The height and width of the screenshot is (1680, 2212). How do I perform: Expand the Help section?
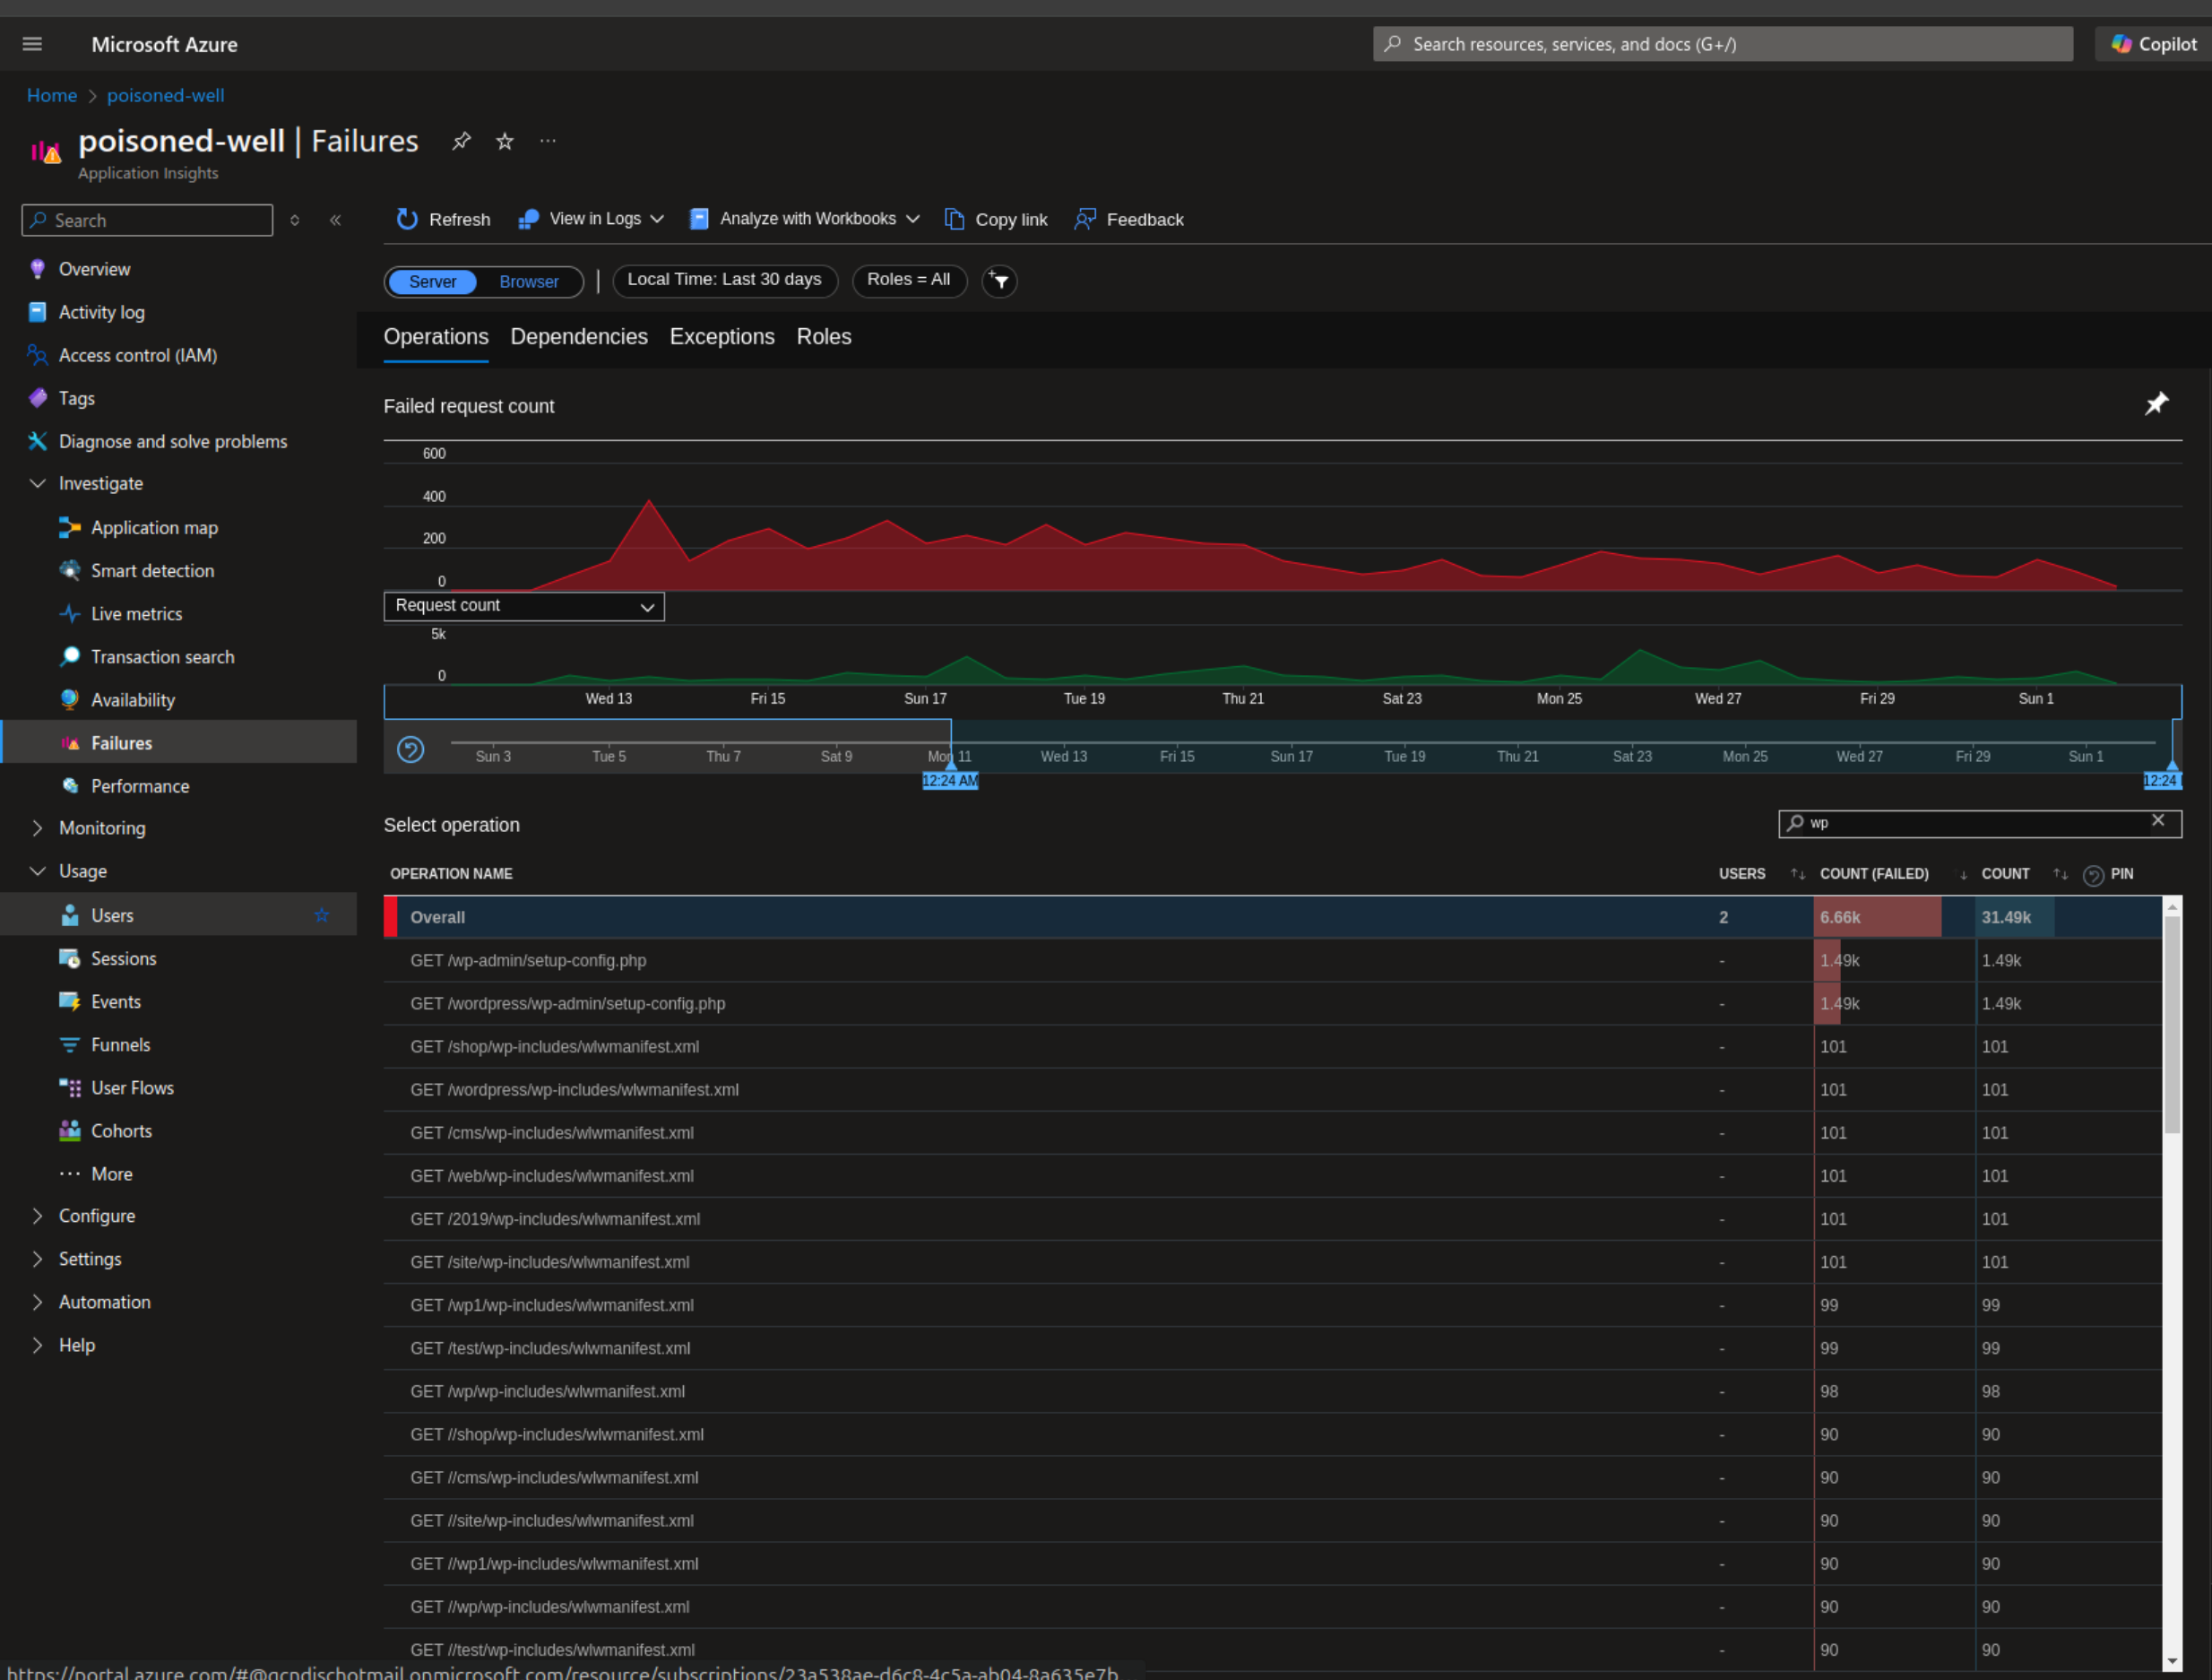[38, 1345]
